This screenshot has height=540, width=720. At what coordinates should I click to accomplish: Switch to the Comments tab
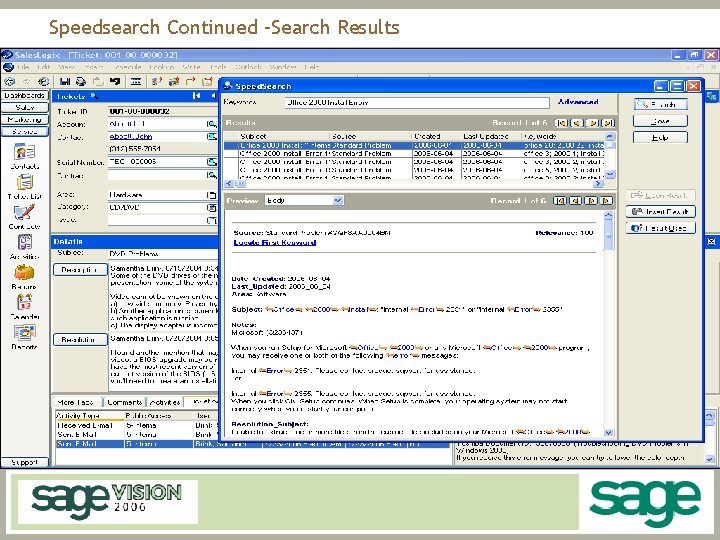tap(124, 402)
